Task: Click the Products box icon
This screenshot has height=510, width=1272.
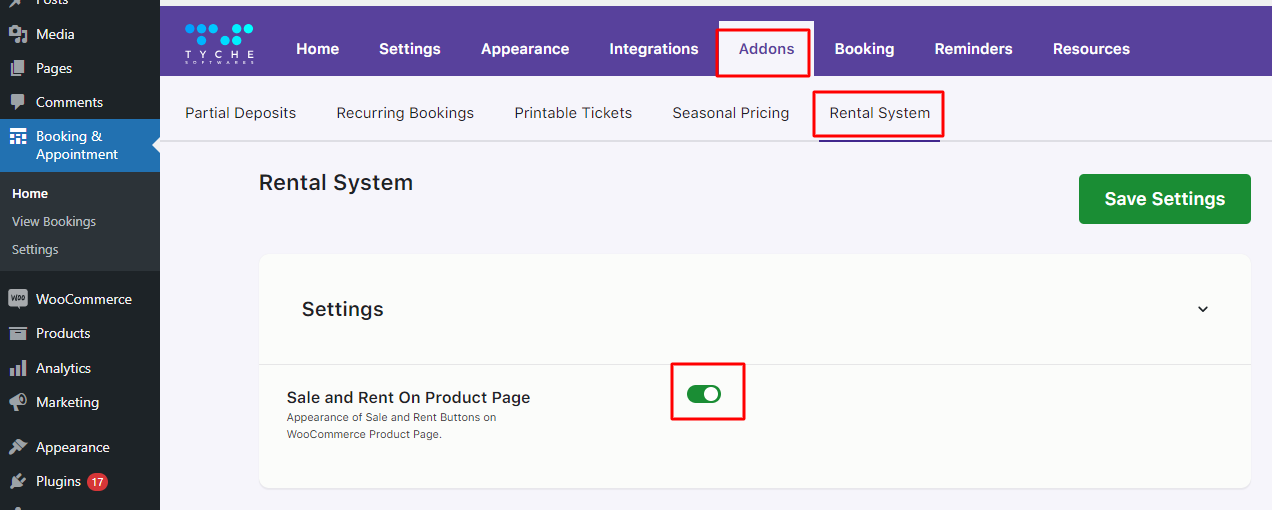Action: click(17, 333)
